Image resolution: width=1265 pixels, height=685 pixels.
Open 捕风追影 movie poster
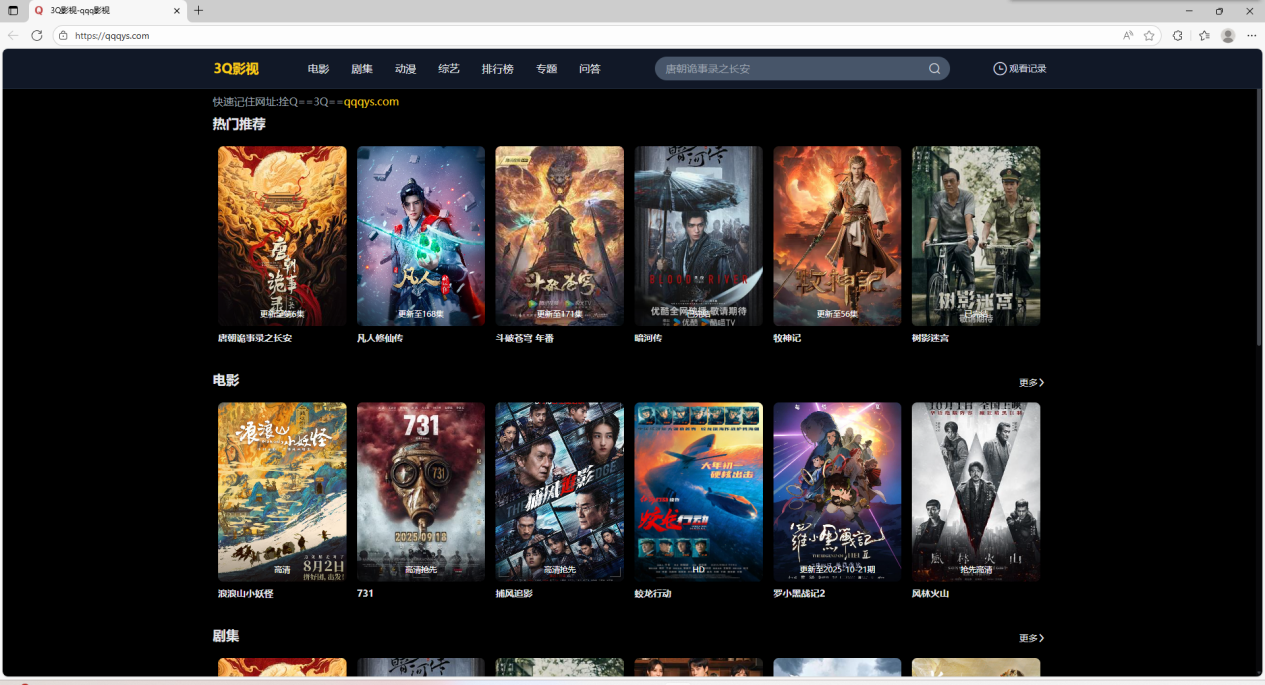tap(559, 492)
